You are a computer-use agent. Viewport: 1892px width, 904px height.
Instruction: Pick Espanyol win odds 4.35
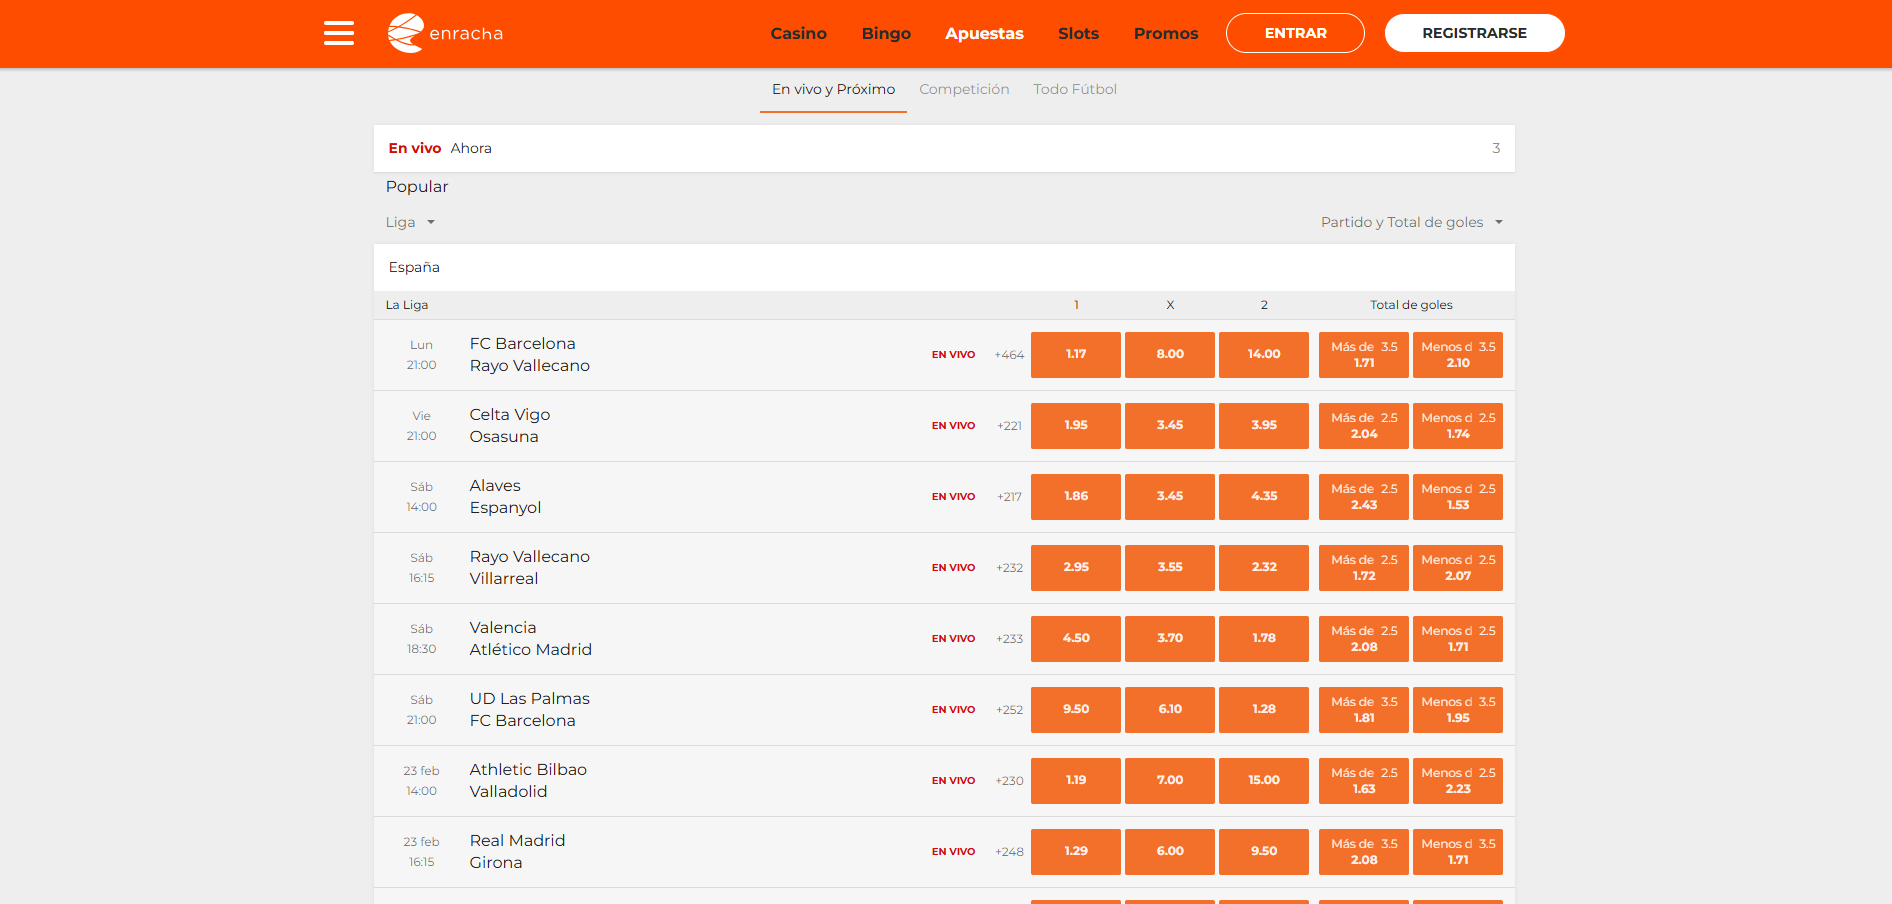1264,497
